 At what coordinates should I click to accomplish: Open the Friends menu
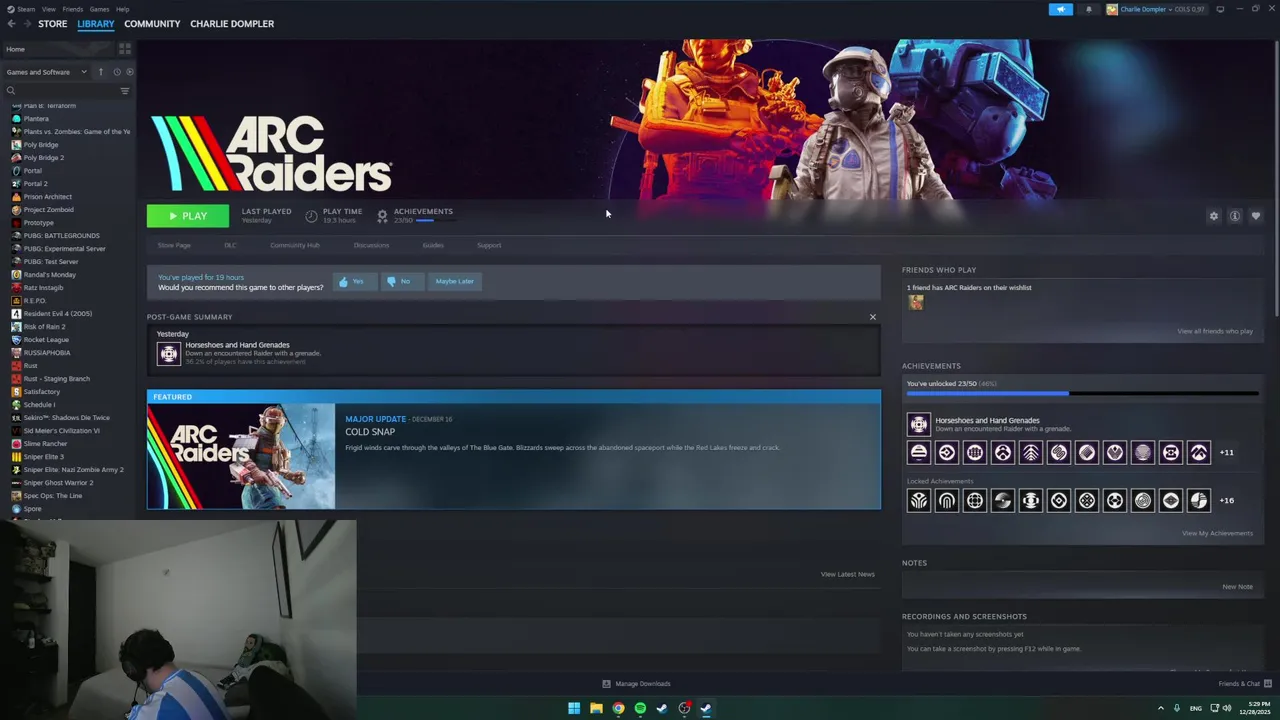(73, 9)
